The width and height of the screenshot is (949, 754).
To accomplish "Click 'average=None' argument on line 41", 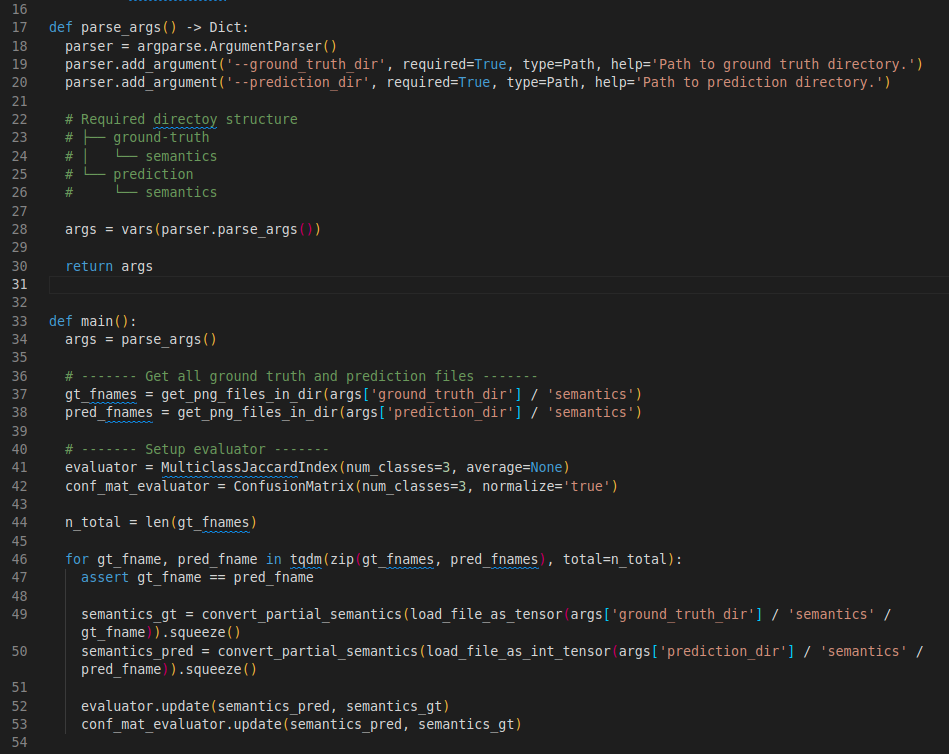I will coord(514,467).
